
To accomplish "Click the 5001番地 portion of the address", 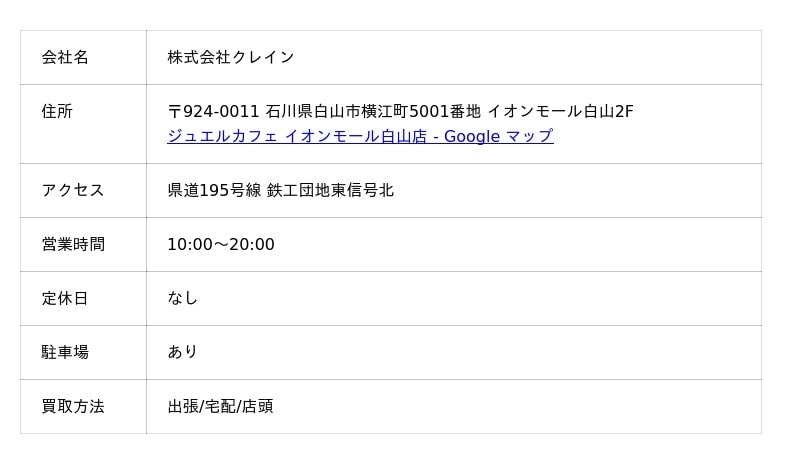I will 445,111.
